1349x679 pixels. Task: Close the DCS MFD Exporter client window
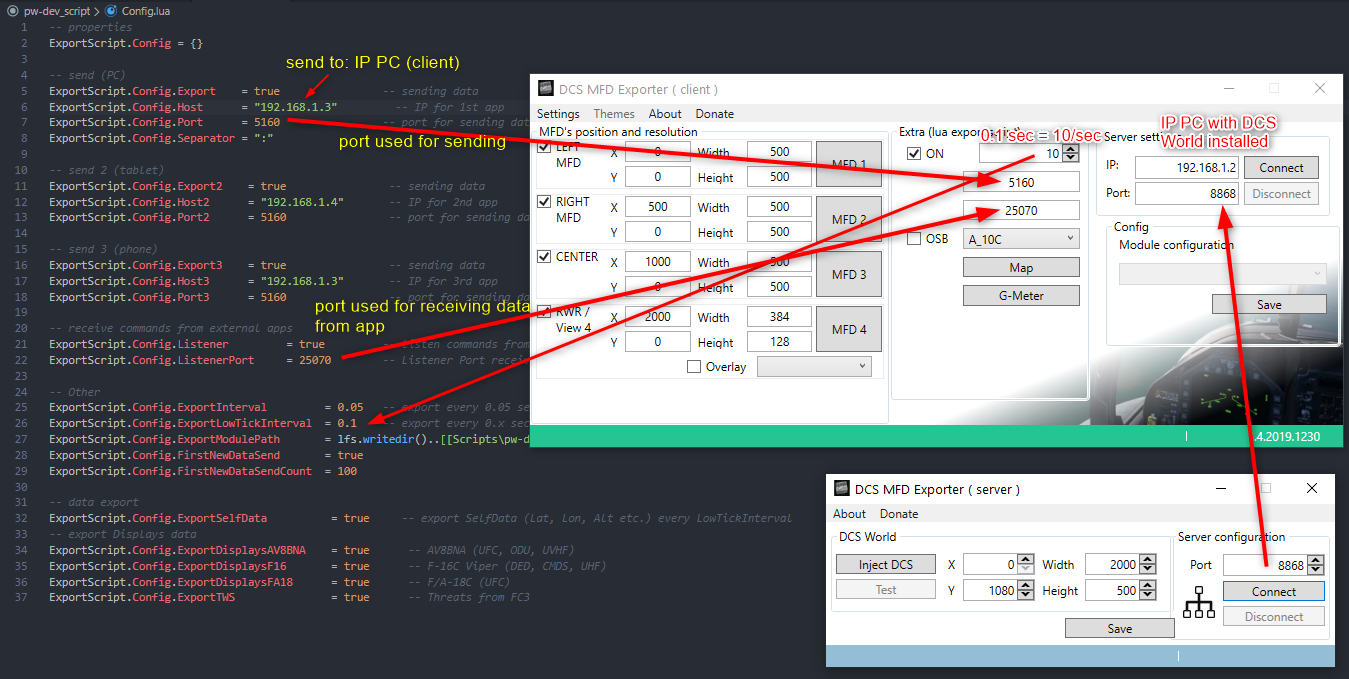point(1319,89)
